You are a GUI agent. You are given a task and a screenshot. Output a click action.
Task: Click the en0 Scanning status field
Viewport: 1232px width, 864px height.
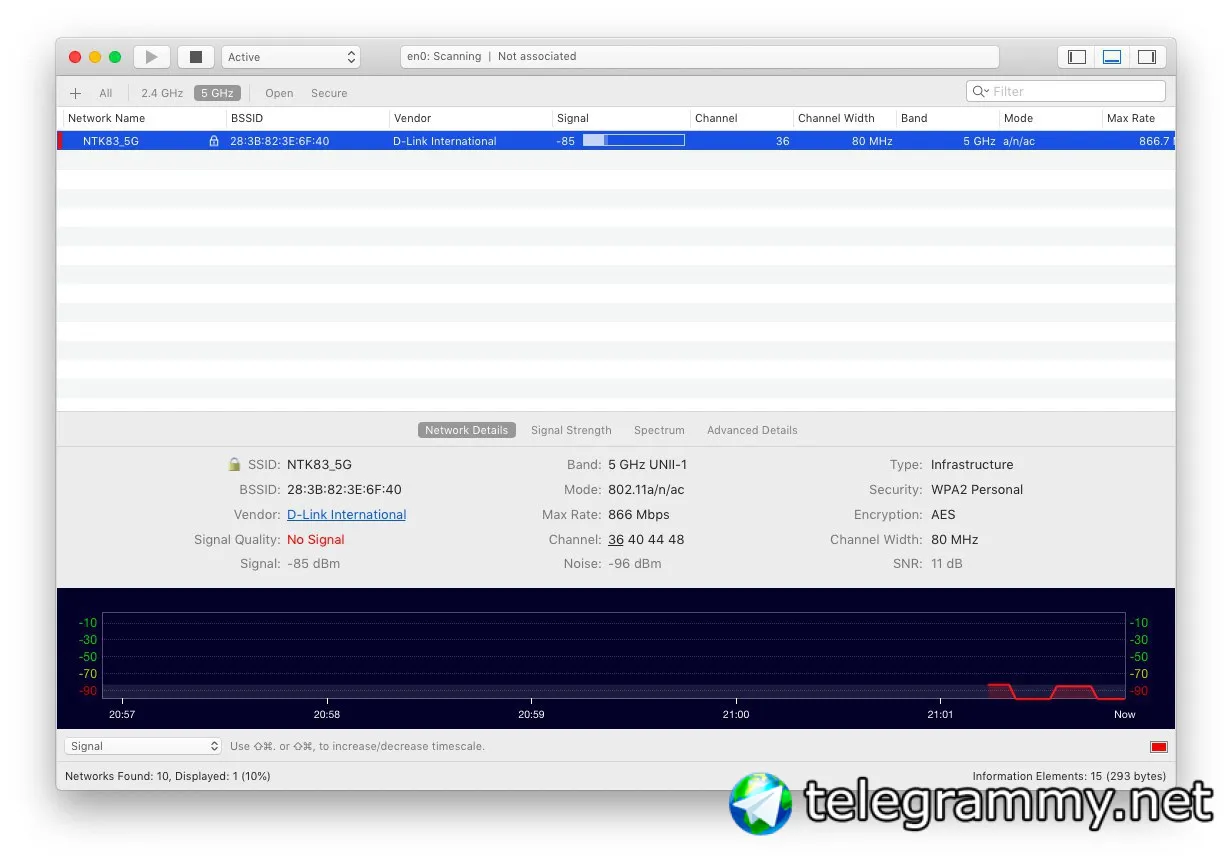point(699,57)
